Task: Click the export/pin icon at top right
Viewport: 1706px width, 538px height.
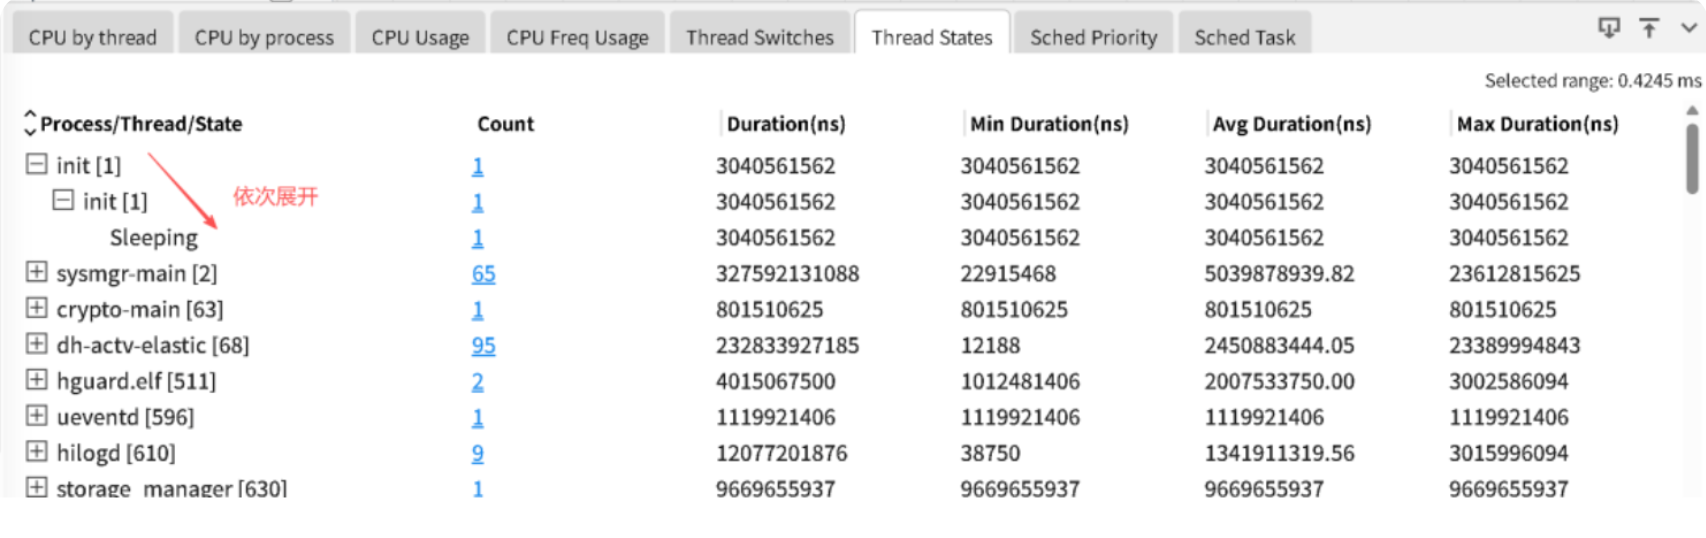Action: point(1608,28)
